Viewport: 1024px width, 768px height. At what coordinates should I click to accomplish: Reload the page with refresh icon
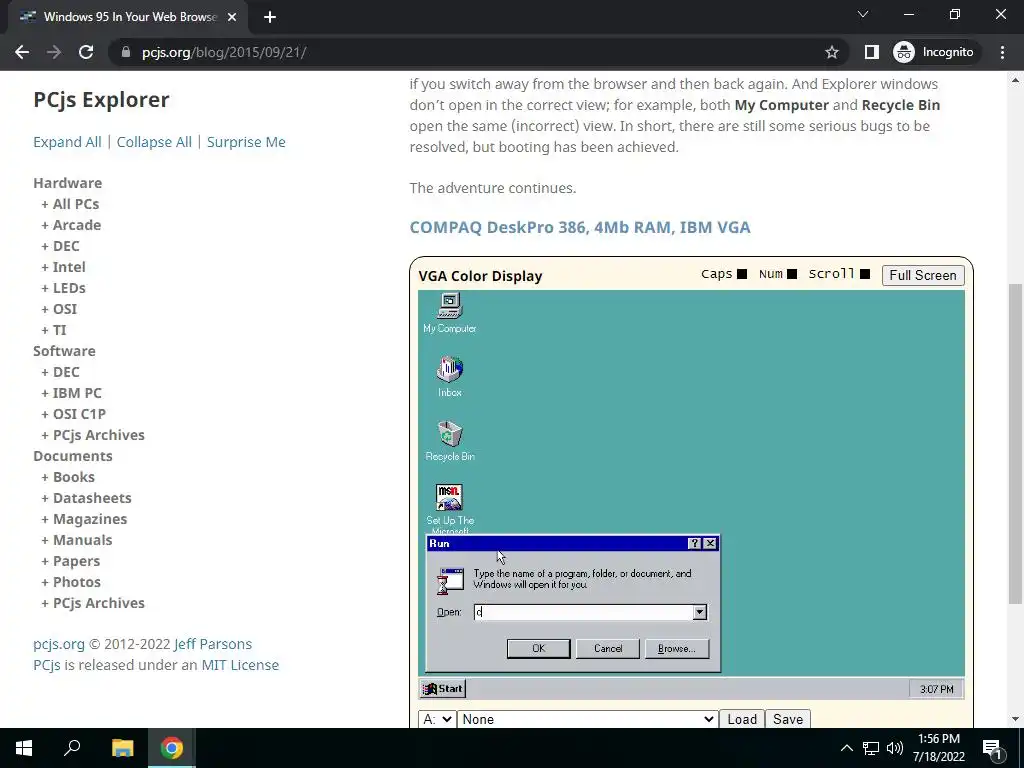tap(86, 52)
